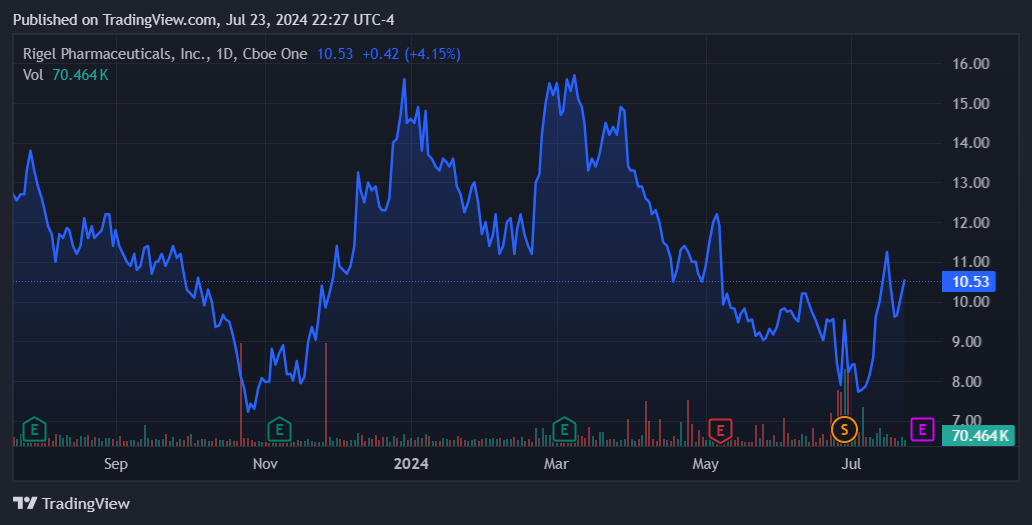Image resolution: width=1032 pixels, height=525 pixels.
Task: Click the Published on TradingView.com header text
Action: click(x=204, y=20)
